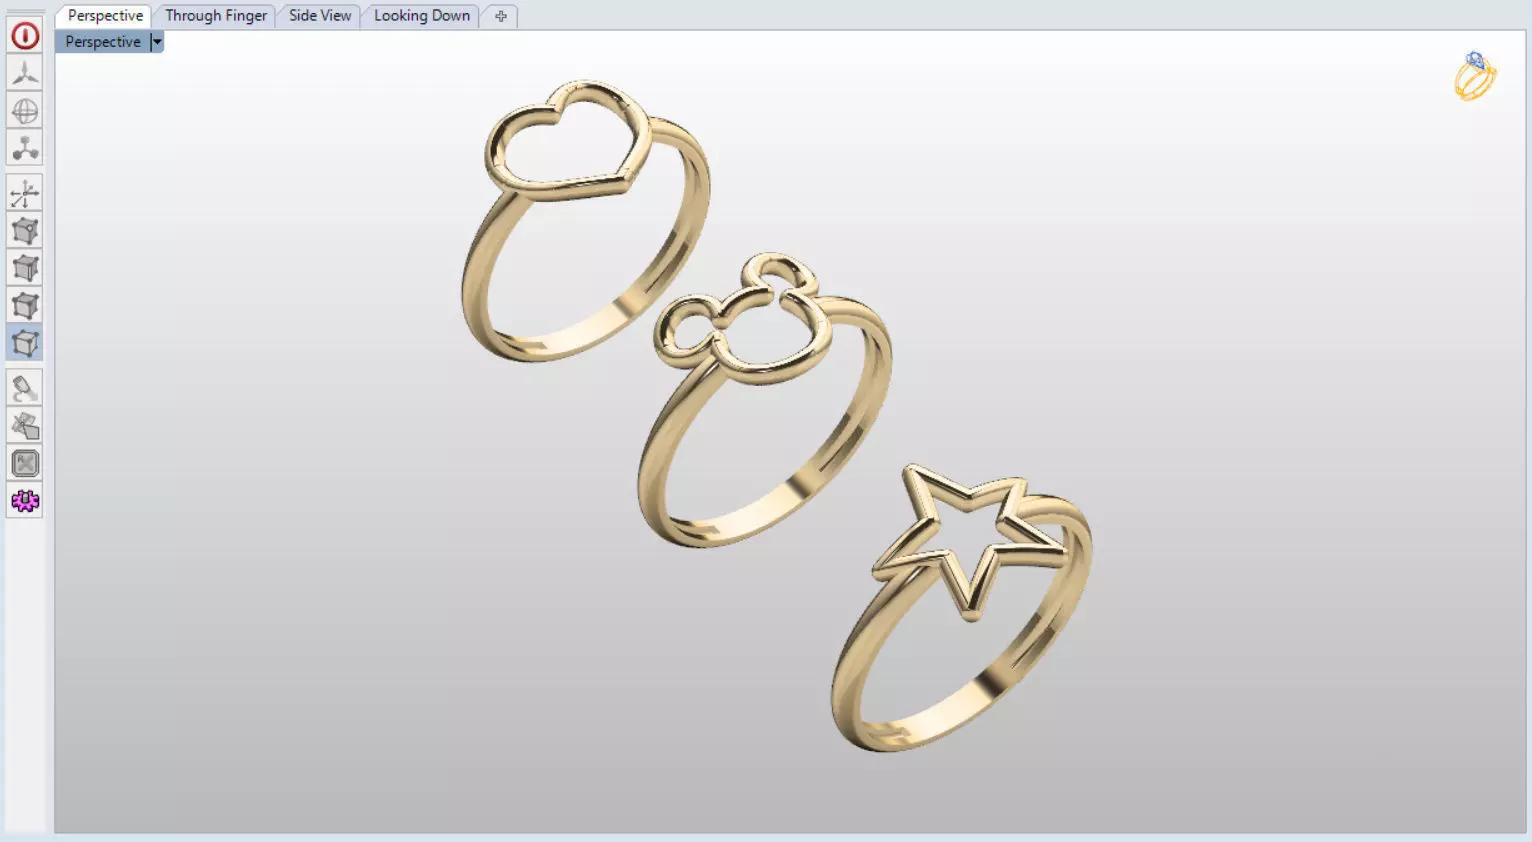The height and width of the screenshot is (842, 1532).
Task: Select the mouse-ears ring model
Action: pyautogui.click(x=765, y=400)
